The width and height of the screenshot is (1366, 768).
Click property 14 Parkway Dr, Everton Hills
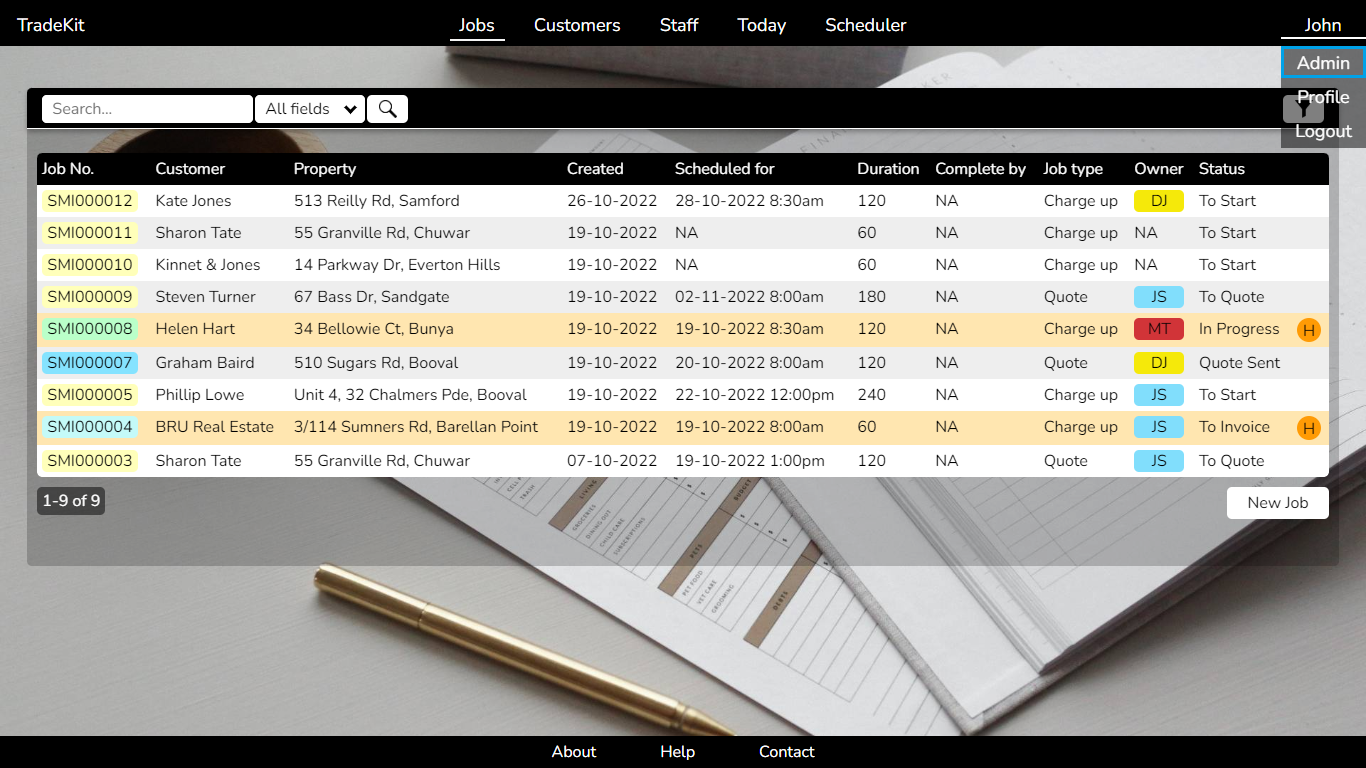(397, 265)
